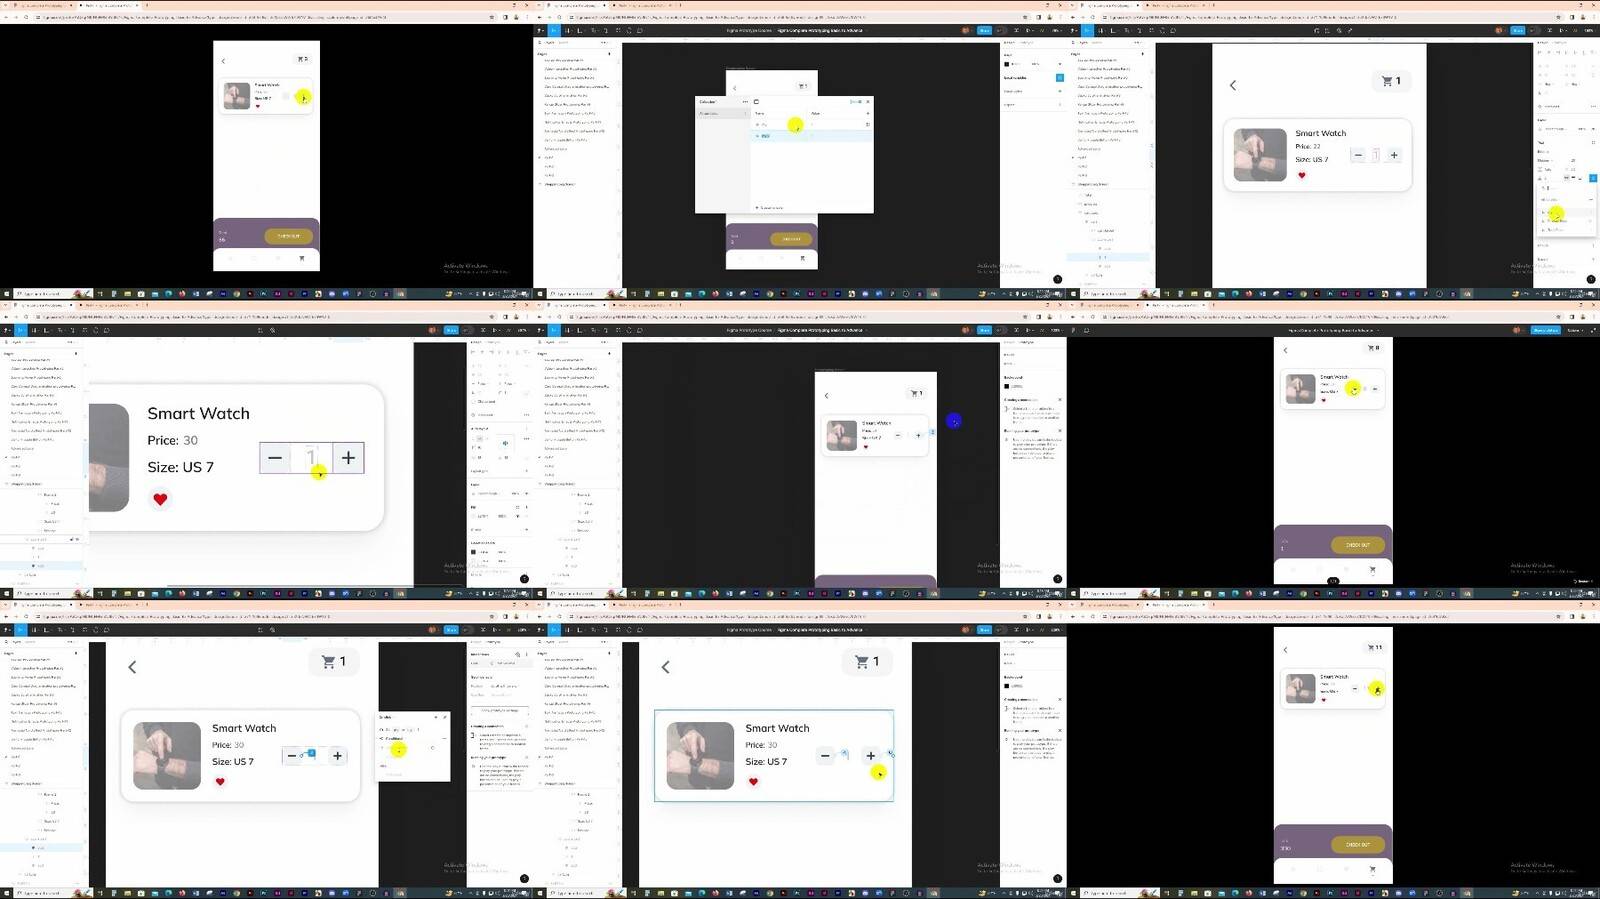1600x899 pixels.
Task: Click the Share button in the frame with the interaction popup
Action: point(451,630)
